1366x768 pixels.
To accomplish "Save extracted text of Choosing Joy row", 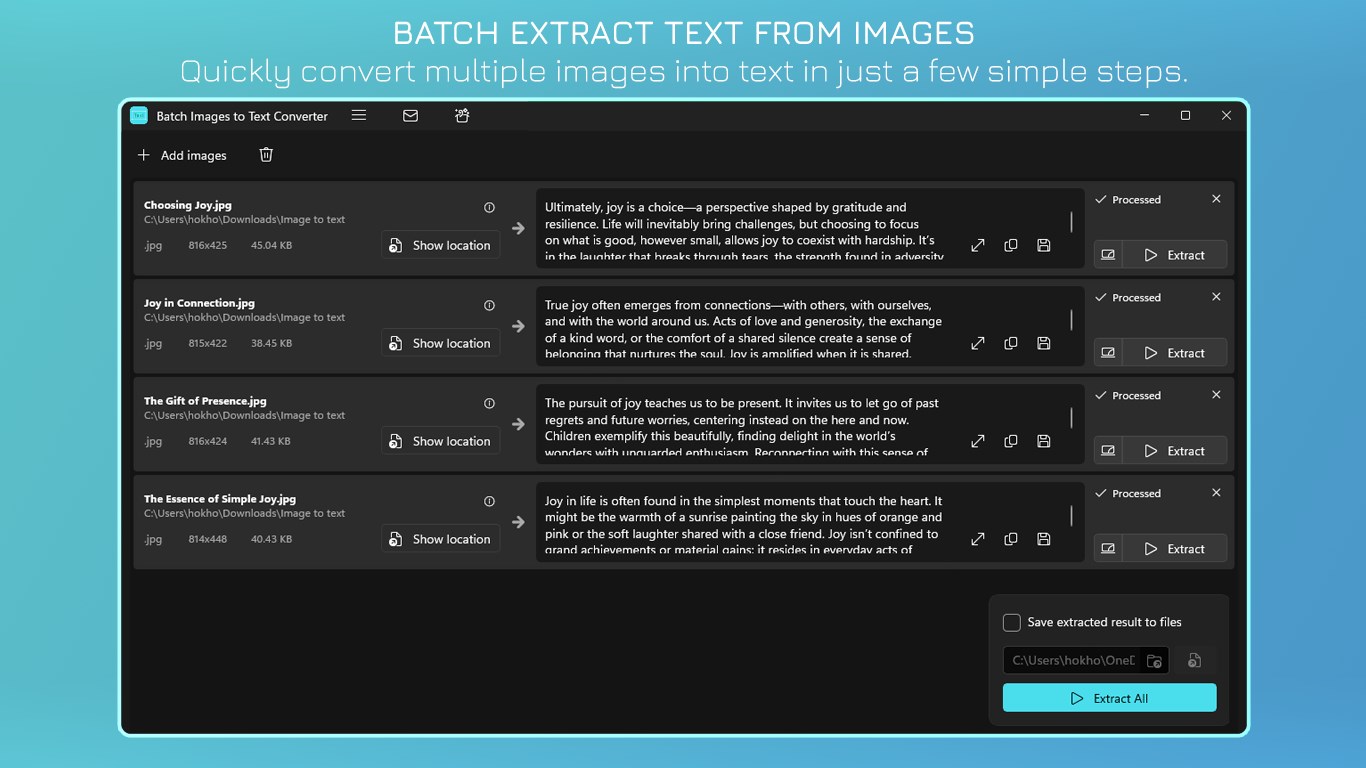I will pyautogui.click(x=1044, y=245).
